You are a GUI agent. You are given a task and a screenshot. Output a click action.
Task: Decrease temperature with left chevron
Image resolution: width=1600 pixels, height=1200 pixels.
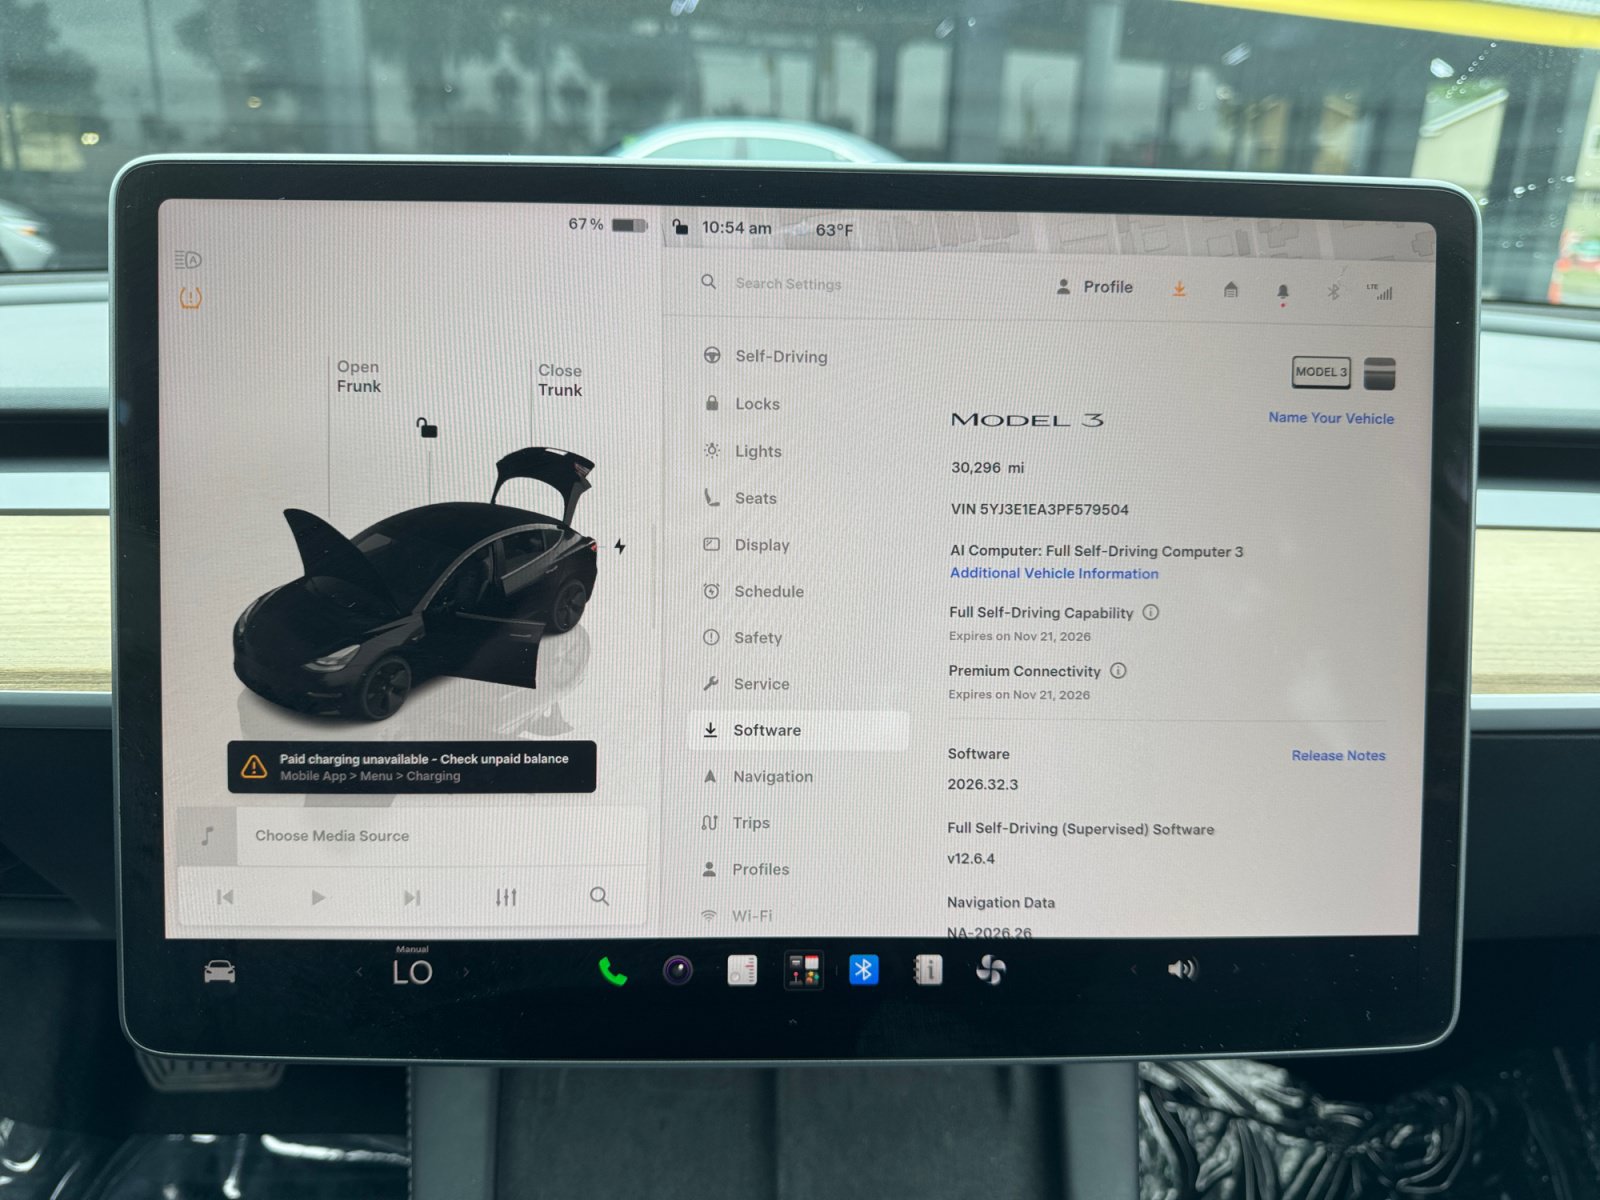coord(360,971)
